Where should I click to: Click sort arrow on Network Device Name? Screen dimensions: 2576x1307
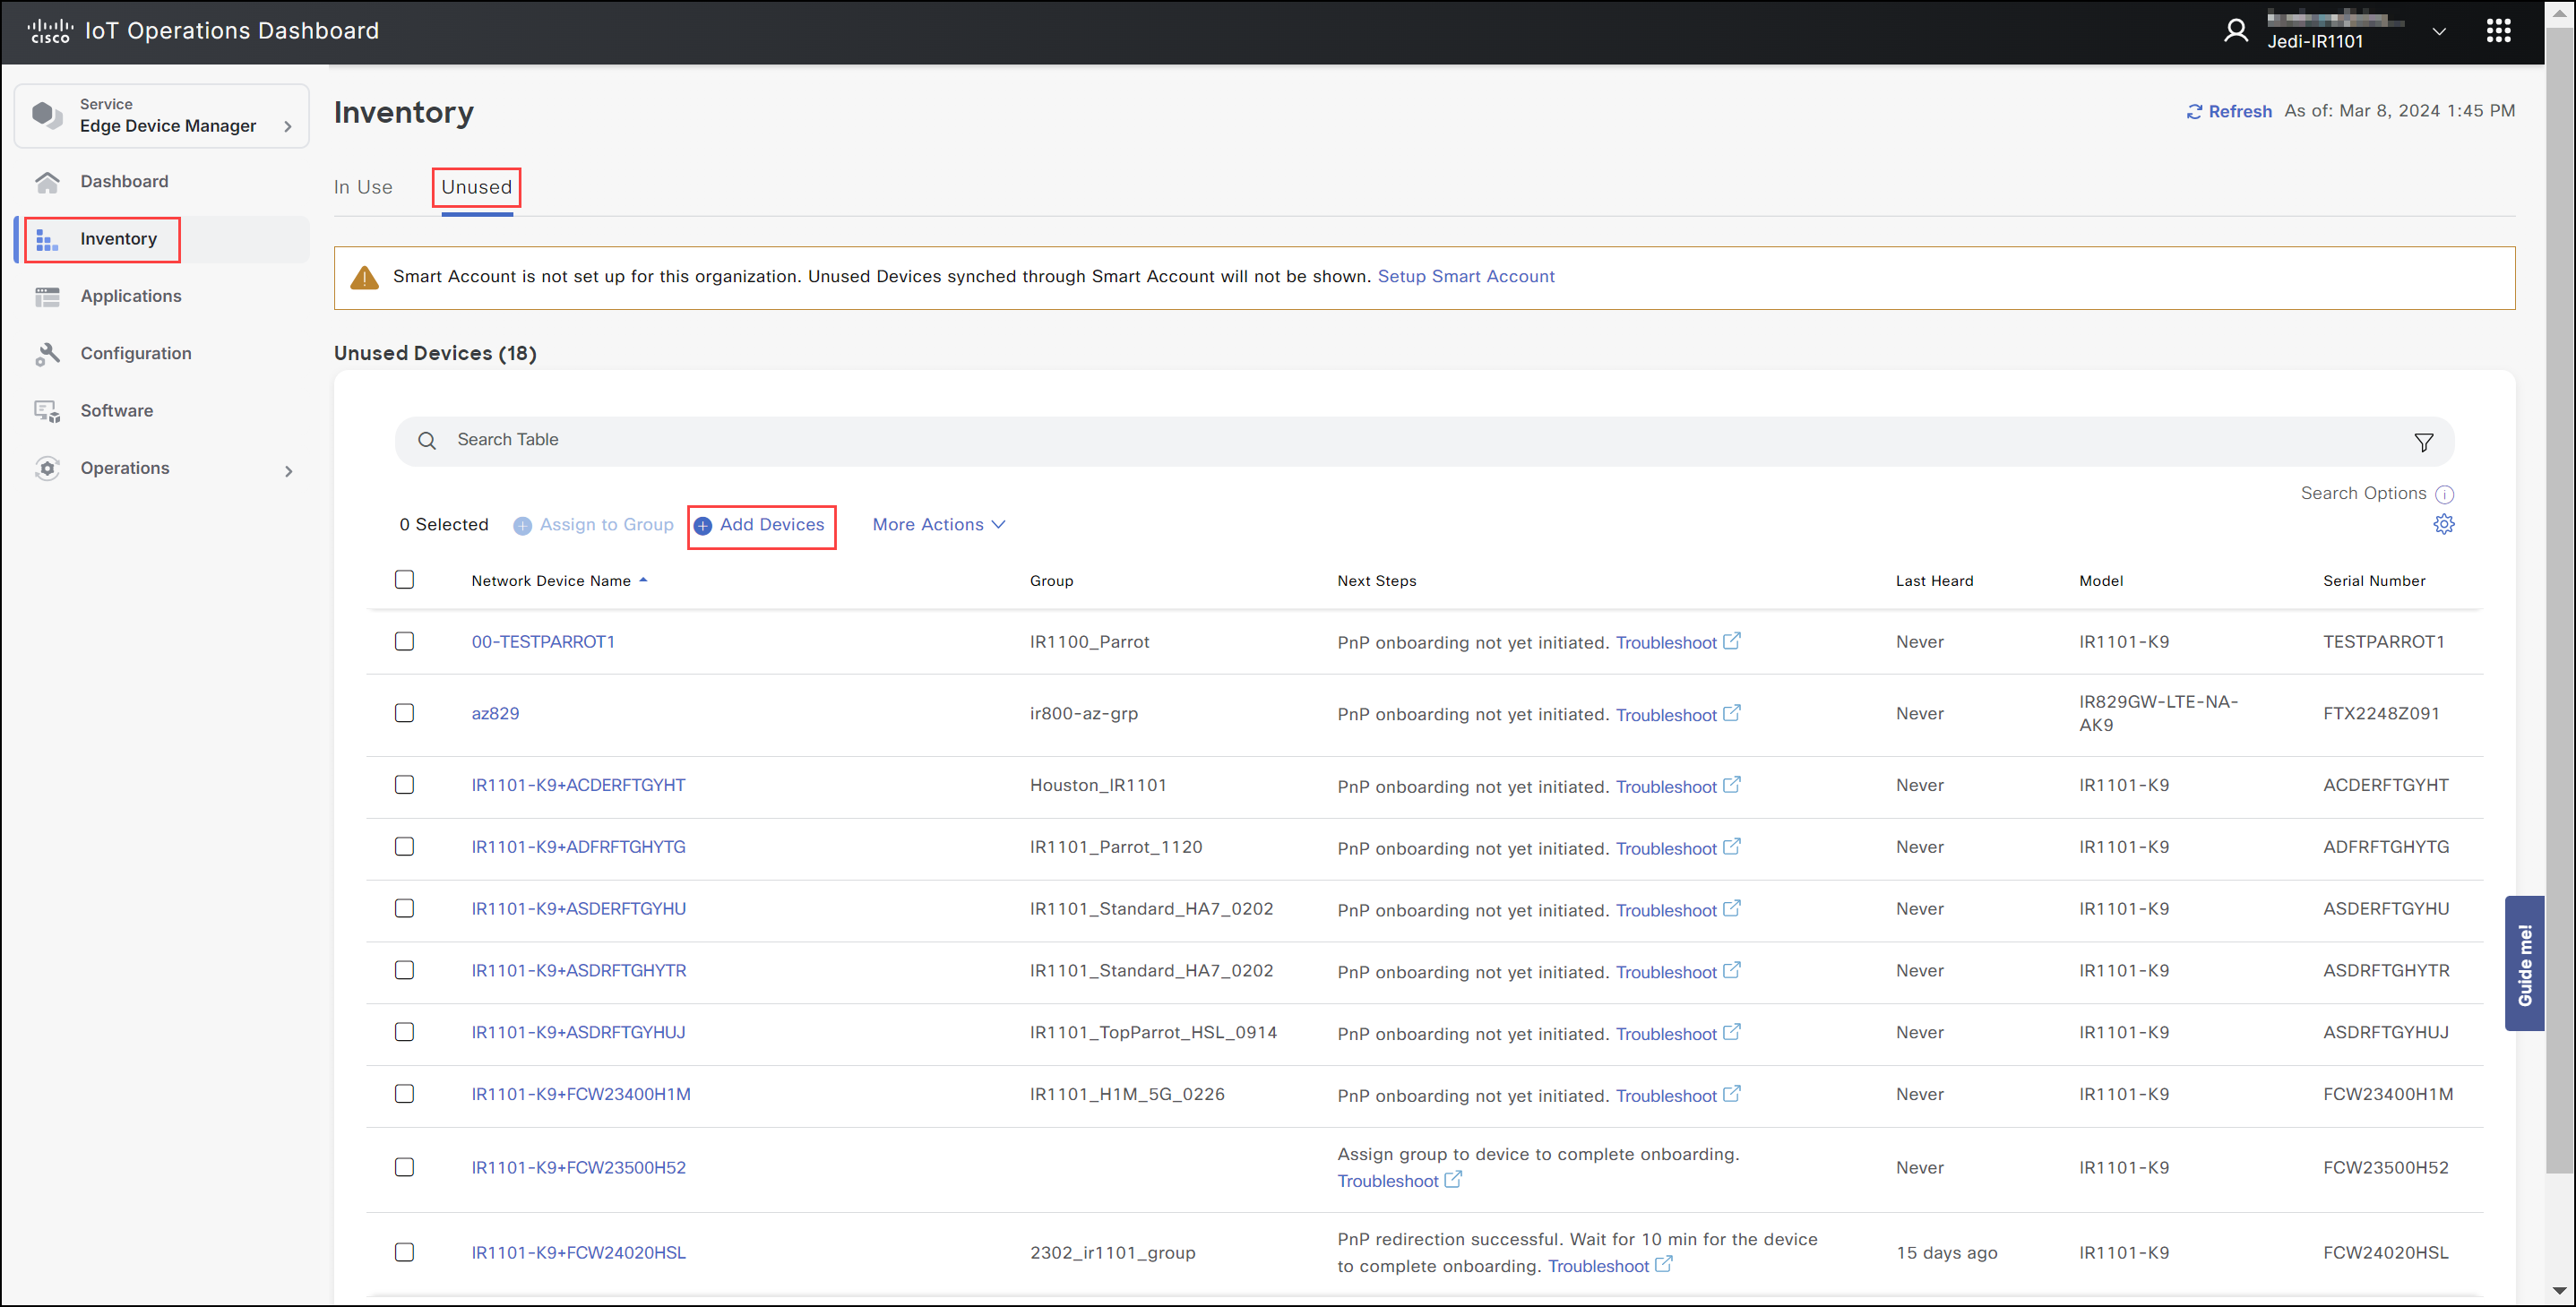pyautogui.click(x=643, y=580)
